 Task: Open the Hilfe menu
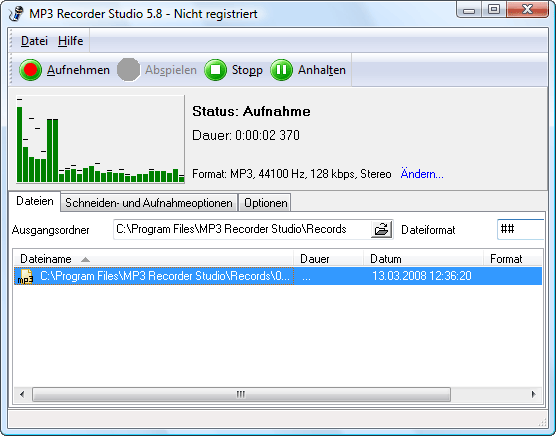pos(71,41)
